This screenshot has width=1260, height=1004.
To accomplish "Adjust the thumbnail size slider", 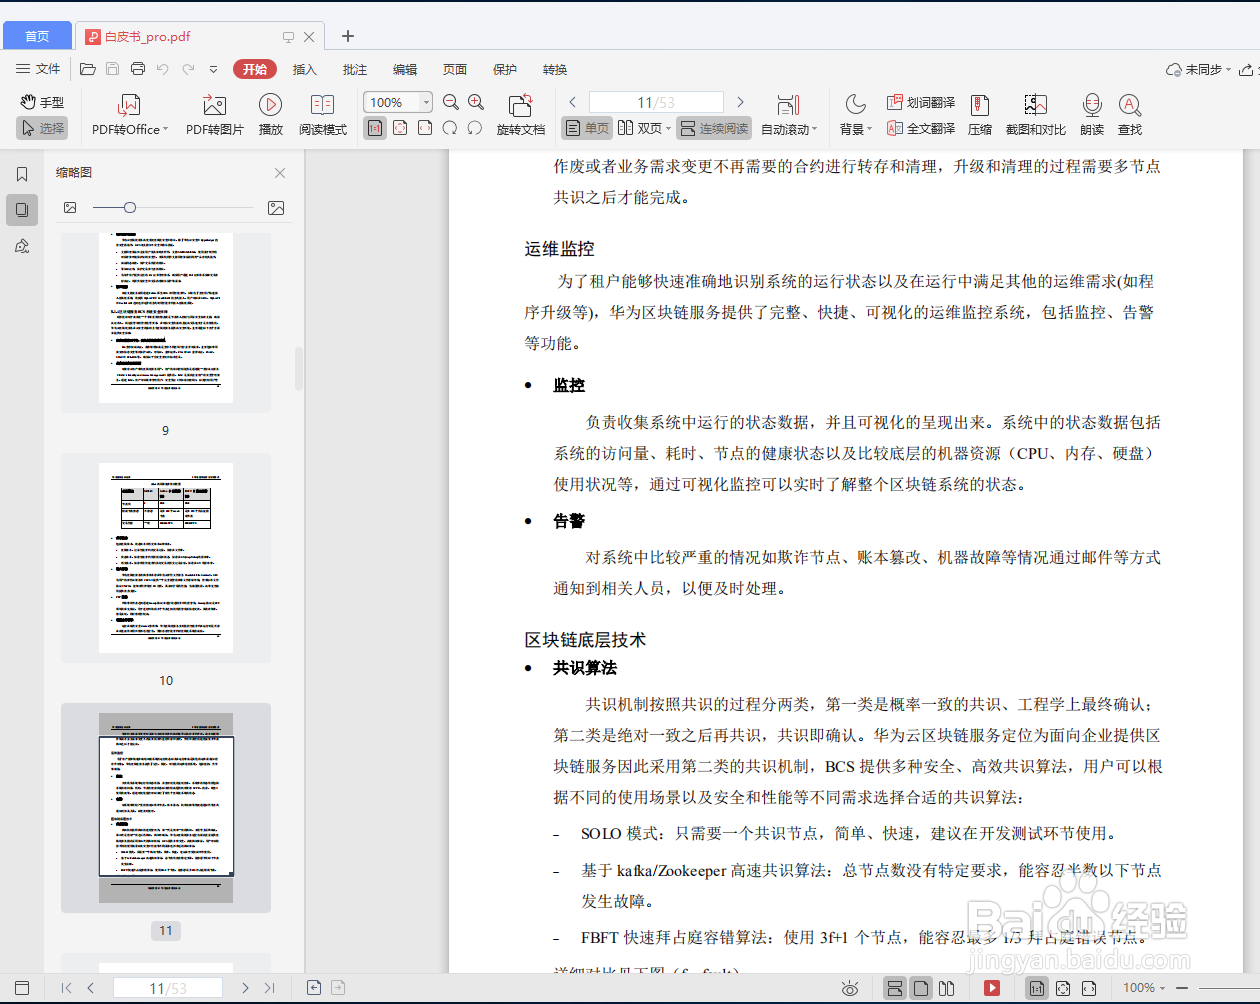I will point(130,207).
